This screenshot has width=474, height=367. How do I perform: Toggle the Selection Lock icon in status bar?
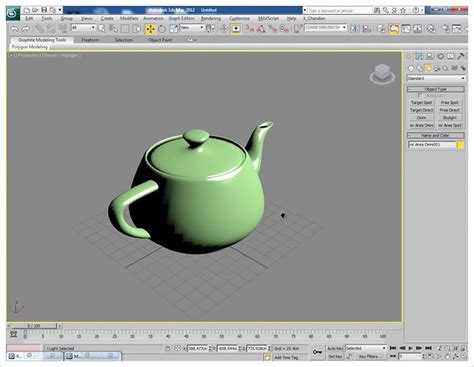(168, 348)
